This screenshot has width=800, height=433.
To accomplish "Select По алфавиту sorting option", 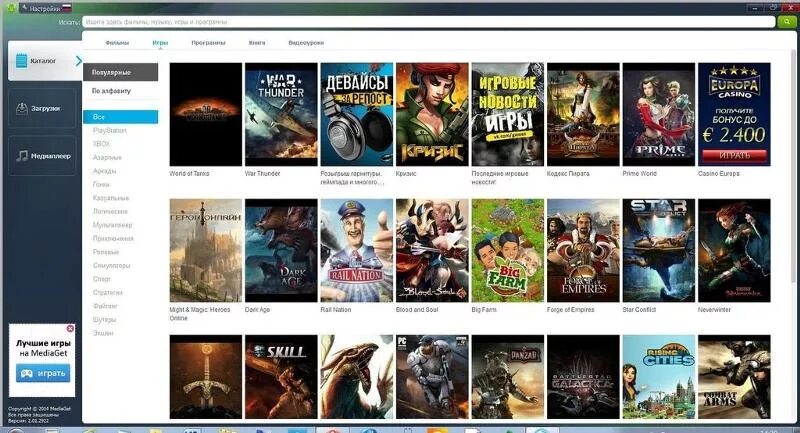I will point(120,91).
